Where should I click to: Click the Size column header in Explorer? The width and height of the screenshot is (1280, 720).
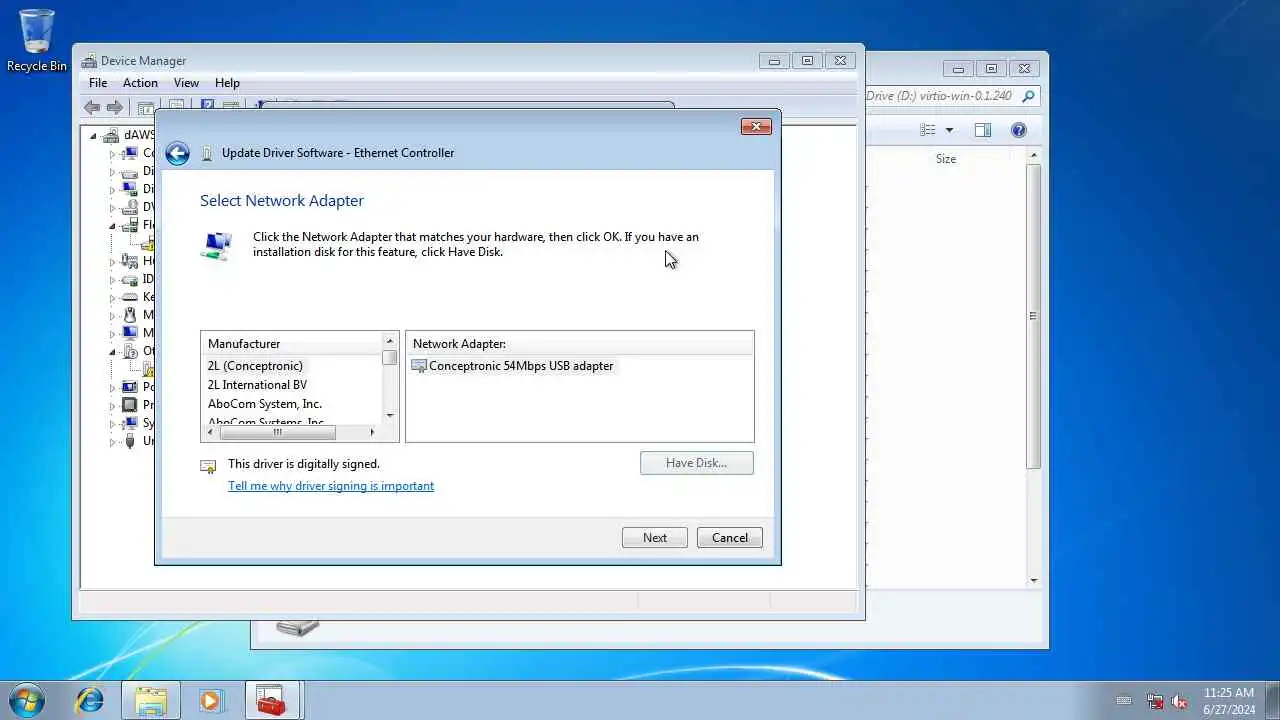click(x=946, y=159)
